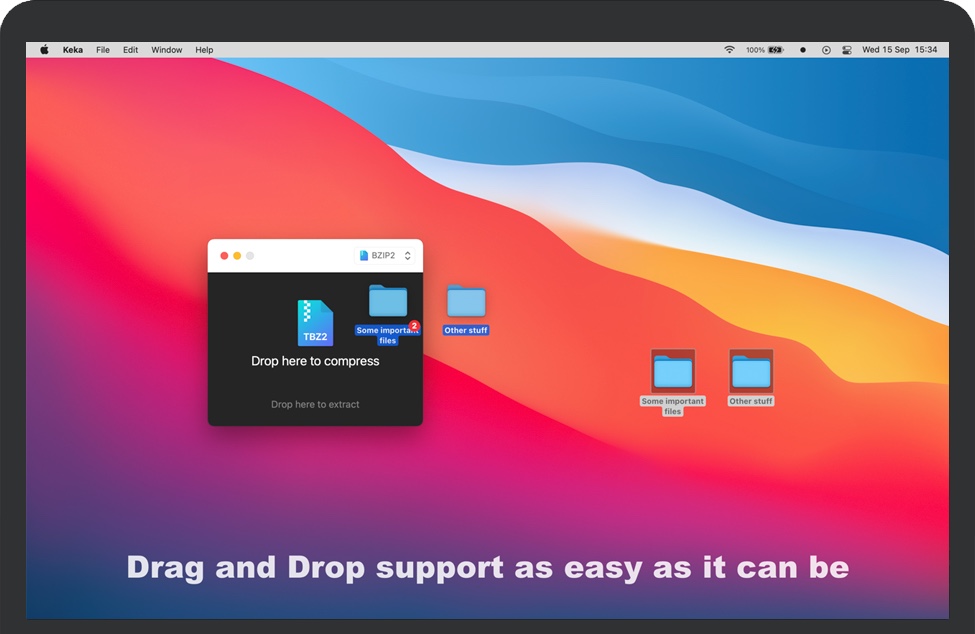Select the dimmed "Other stuff" desktop folder
This screenshot has width=975, height=634.
click(751, 372)
